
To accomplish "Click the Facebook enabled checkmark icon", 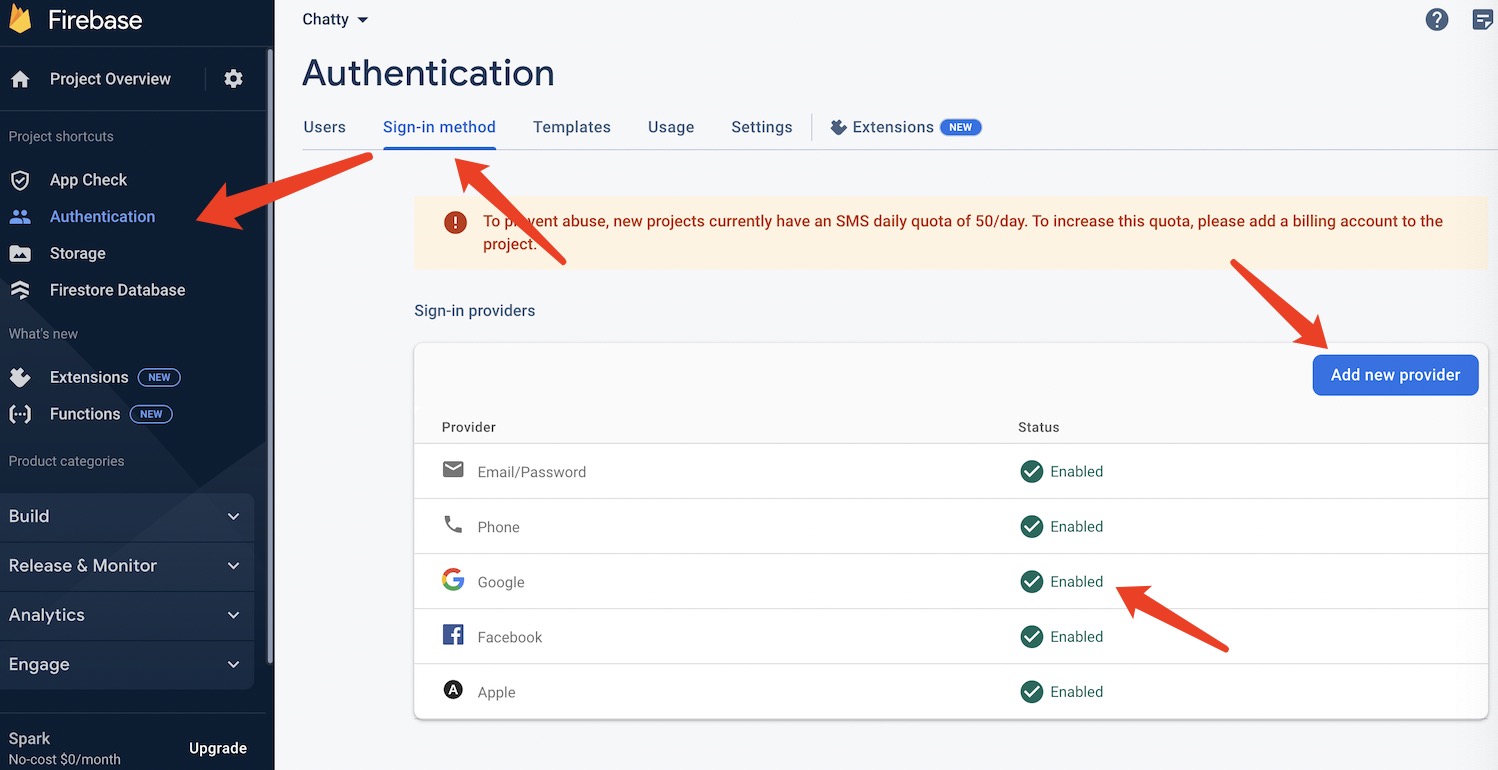I will [x=1031, y=636].
